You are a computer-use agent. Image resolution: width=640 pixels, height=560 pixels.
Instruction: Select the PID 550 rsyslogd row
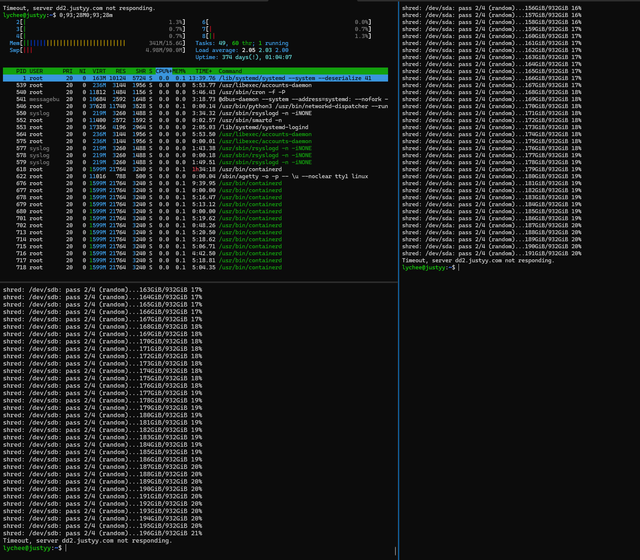tap(195, 113)
